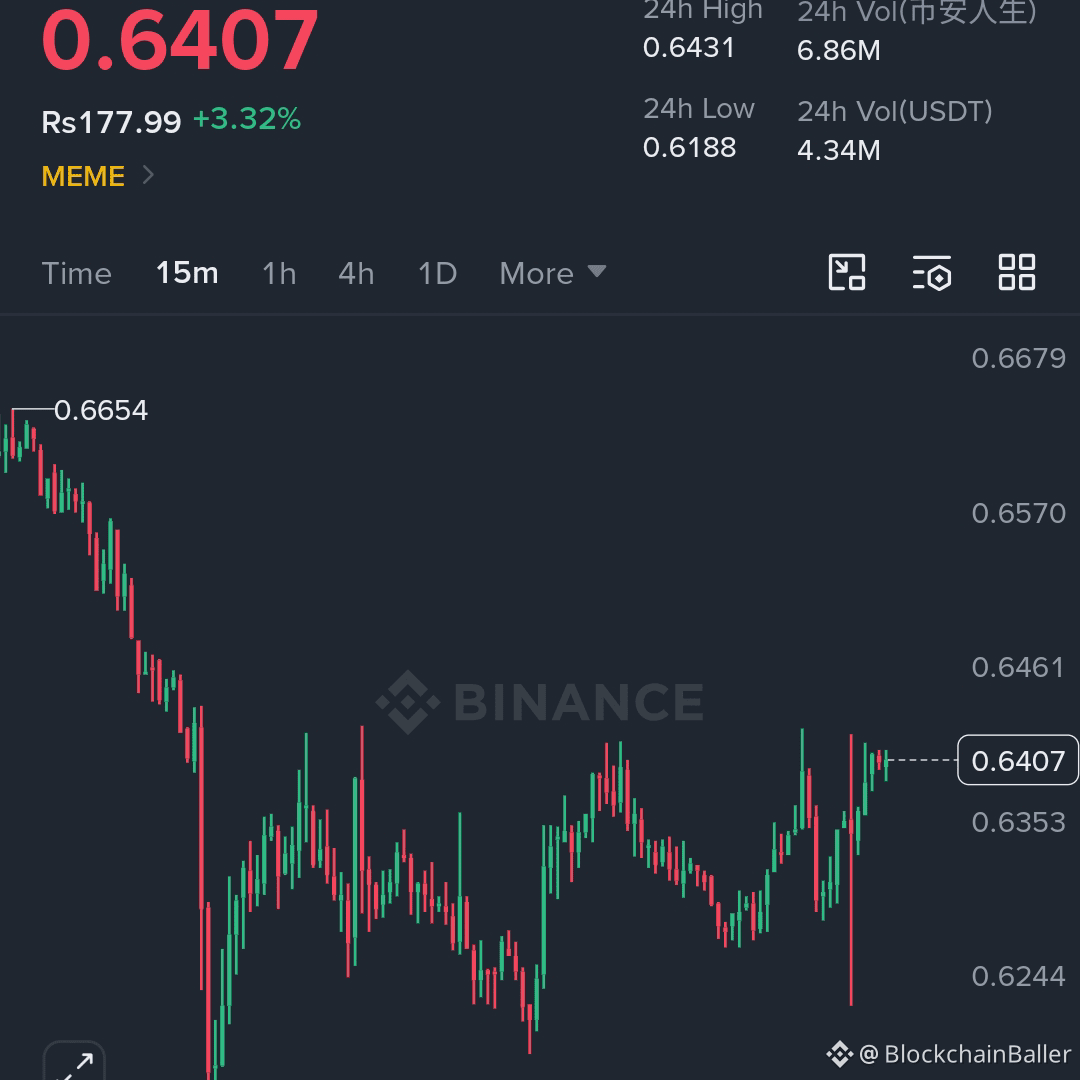The image size is (1080, 1080).
Task: Click the 24h Low value 0.6188
Action: 689,147
